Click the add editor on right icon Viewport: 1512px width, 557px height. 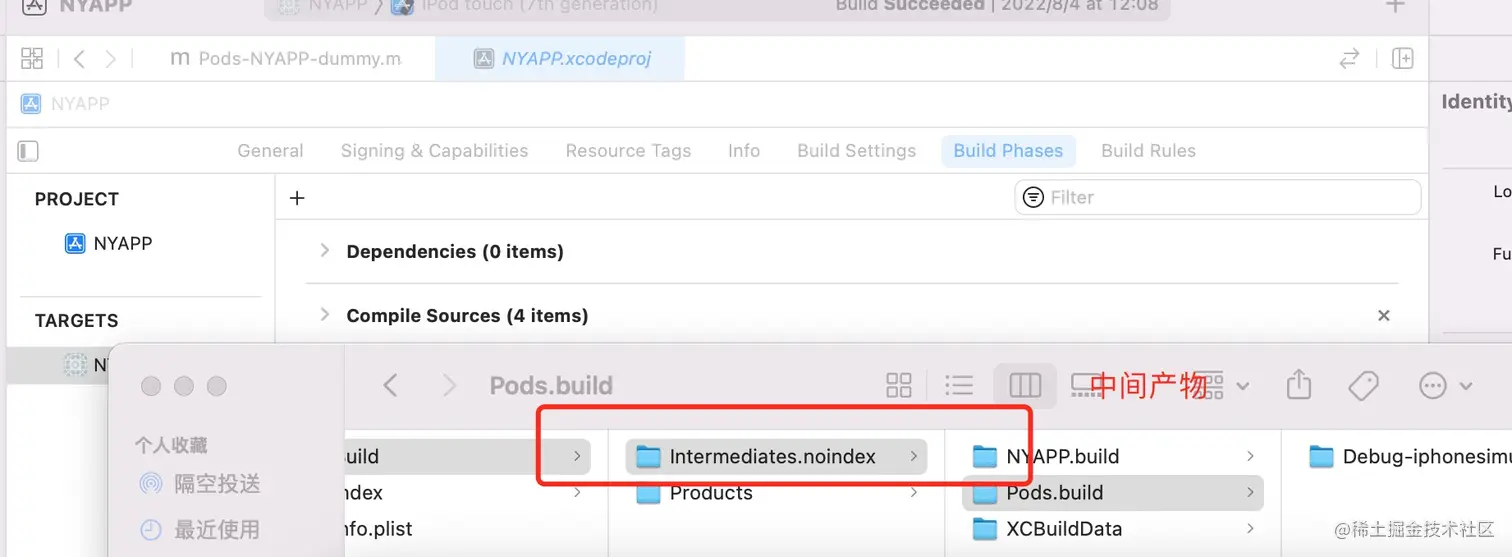1403,59
